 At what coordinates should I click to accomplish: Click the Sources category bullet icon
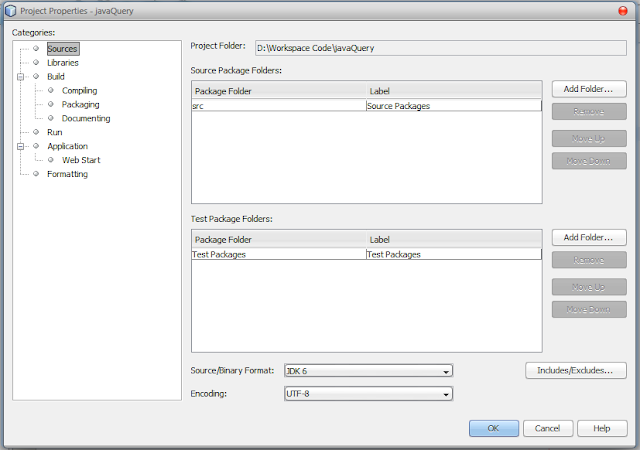pos(36,49)
